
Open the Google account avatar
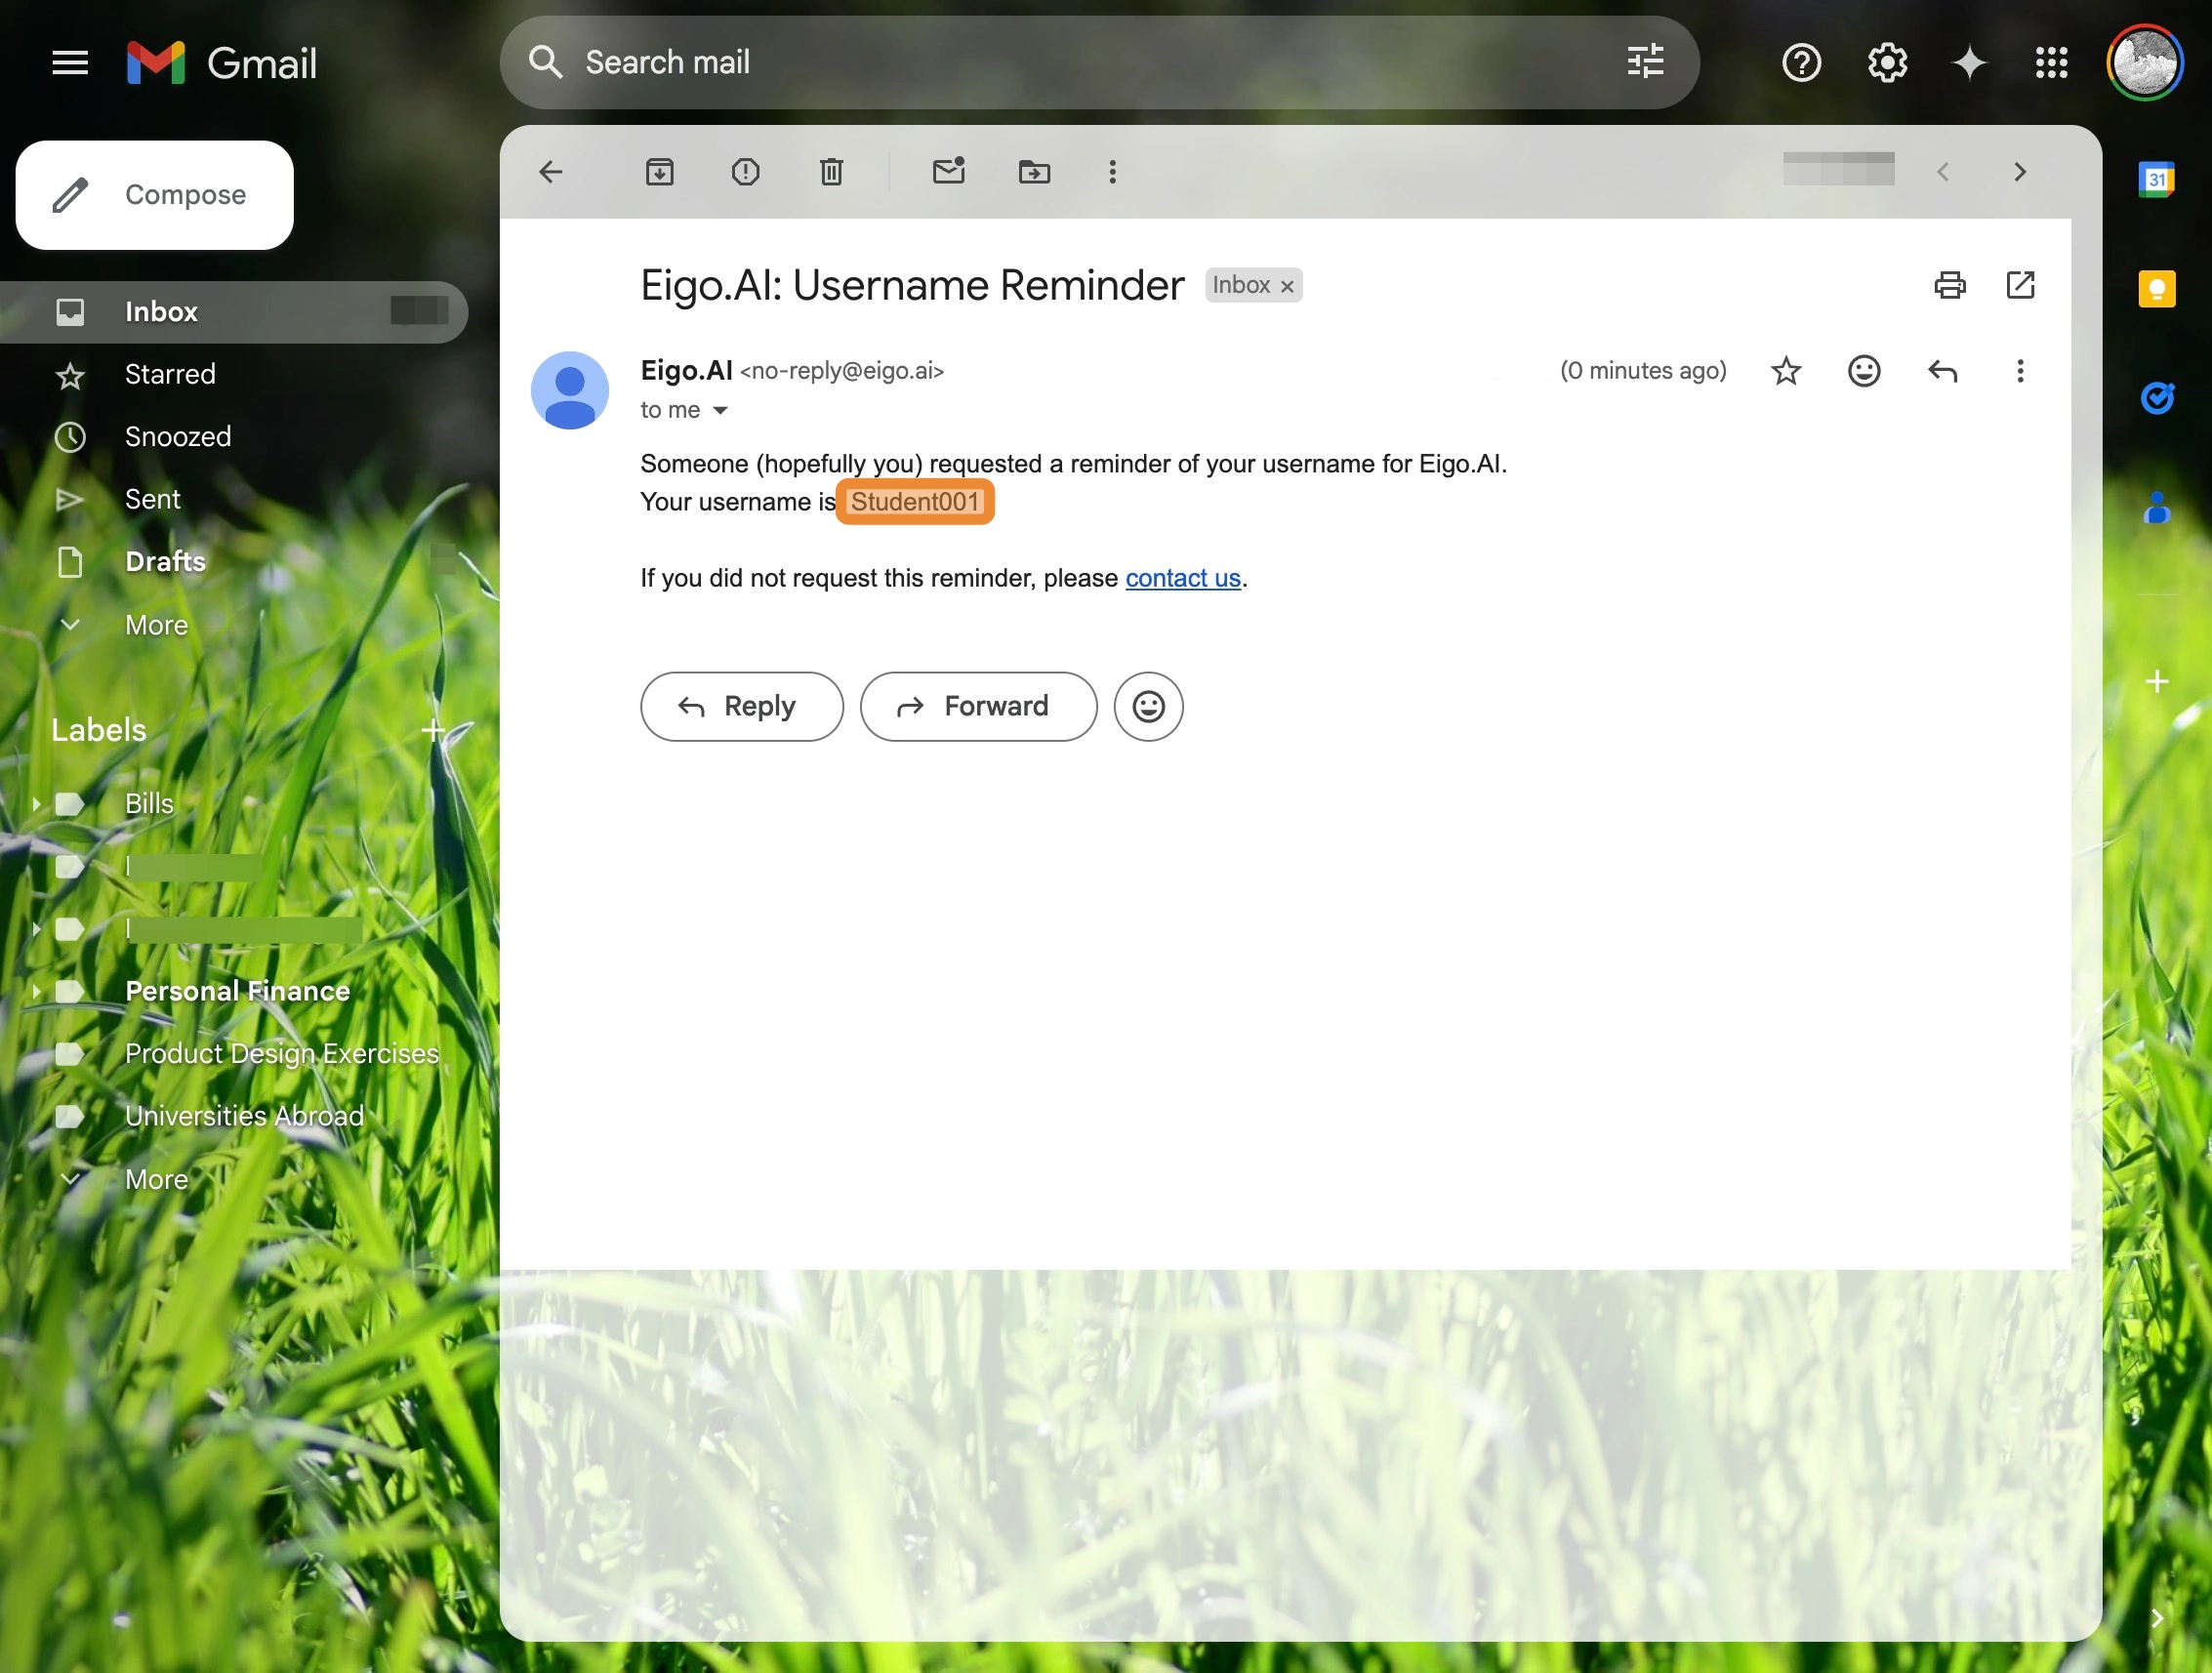pyautogui.click(x=2144, y=63)
